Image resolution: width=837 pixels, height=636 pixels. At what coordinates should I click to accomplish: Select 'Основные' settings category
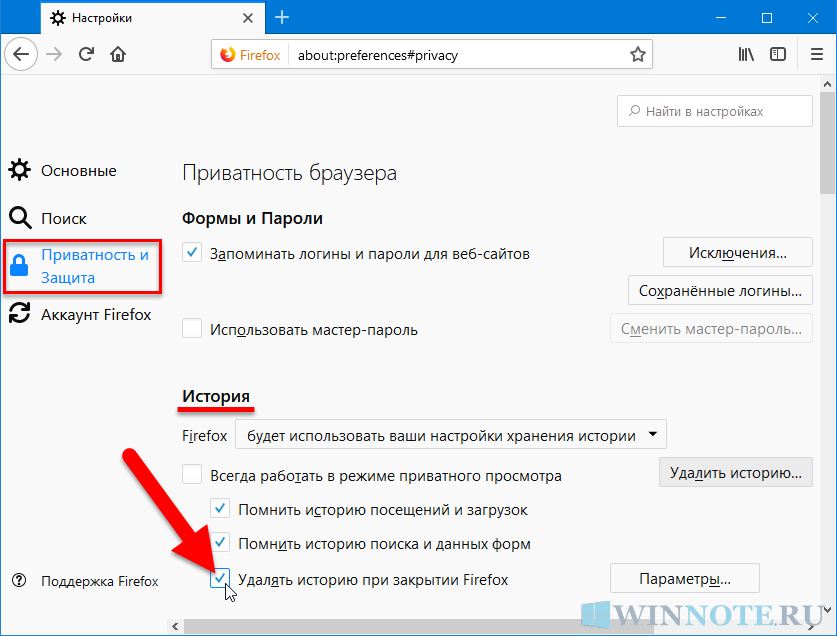[x=78, y=171]
